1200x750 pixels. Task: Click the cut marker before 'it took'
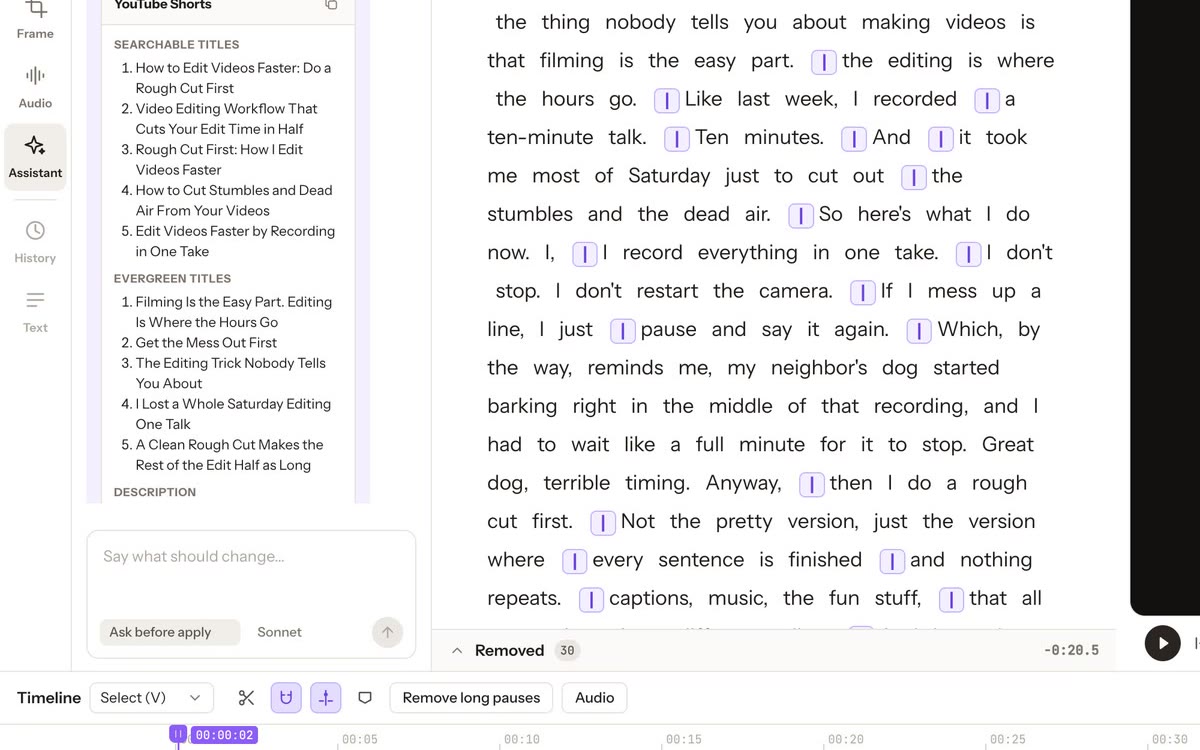pyautogui.click(x=941, y=139)
